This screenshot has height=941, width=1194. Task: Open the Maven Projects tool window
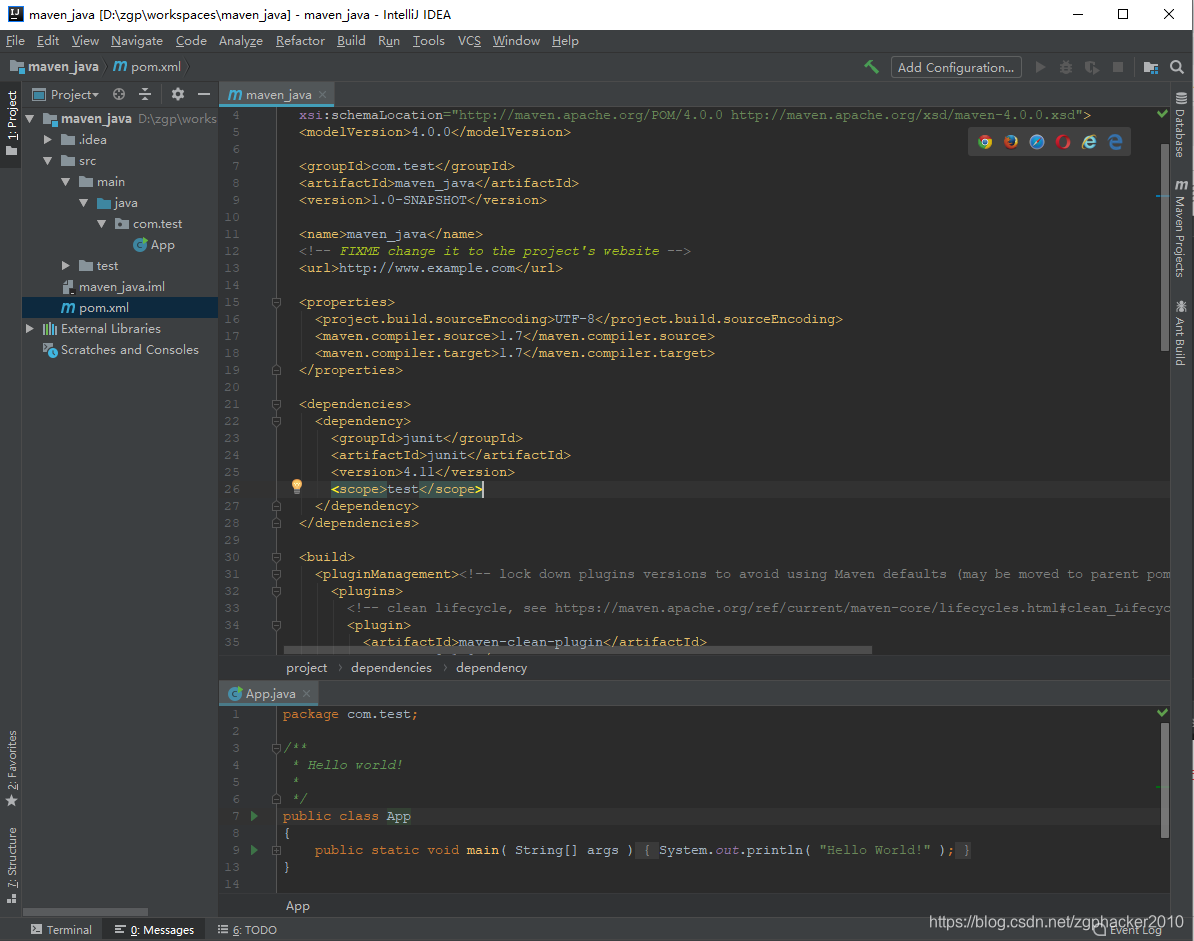1180,228
